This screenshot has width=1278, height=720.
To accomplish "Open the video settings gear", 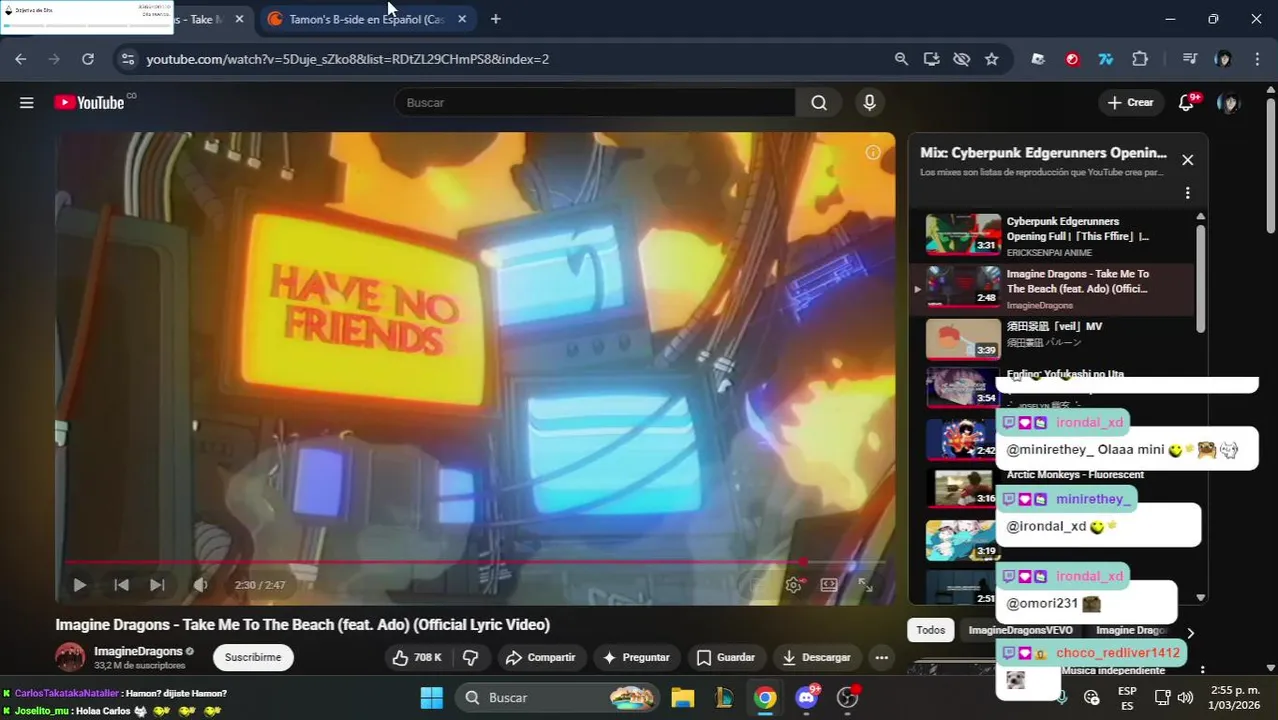I will pos(794,585).
